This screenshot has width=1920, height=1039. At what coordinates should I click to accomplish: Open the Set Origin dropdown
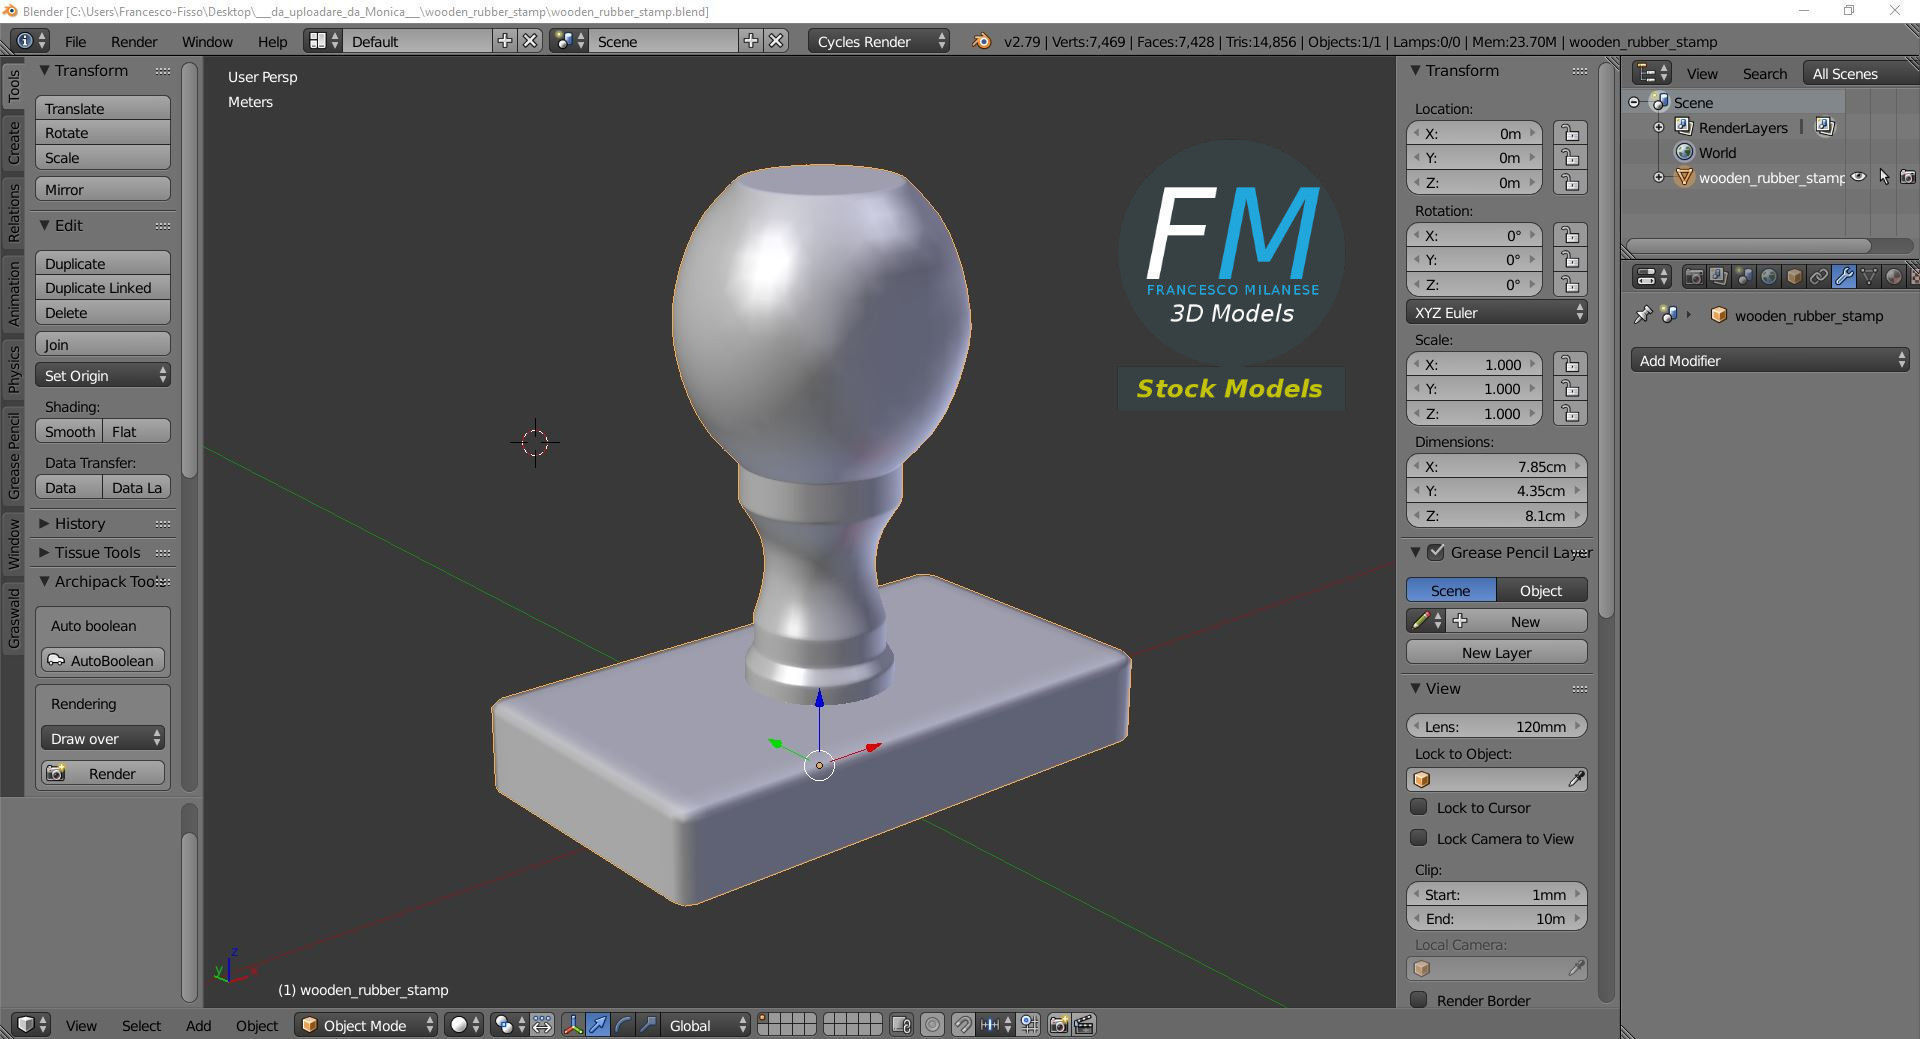tap(103, 375)
